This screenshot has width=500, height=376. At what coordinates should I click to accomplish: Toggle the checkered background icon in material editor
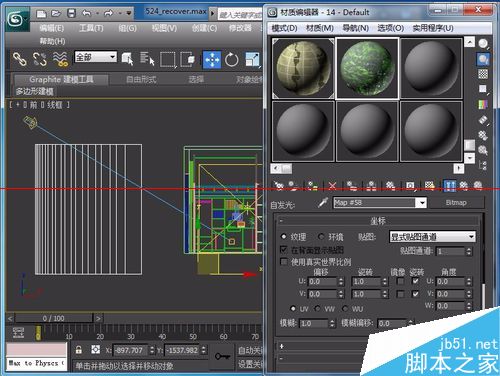pos(483,74)
